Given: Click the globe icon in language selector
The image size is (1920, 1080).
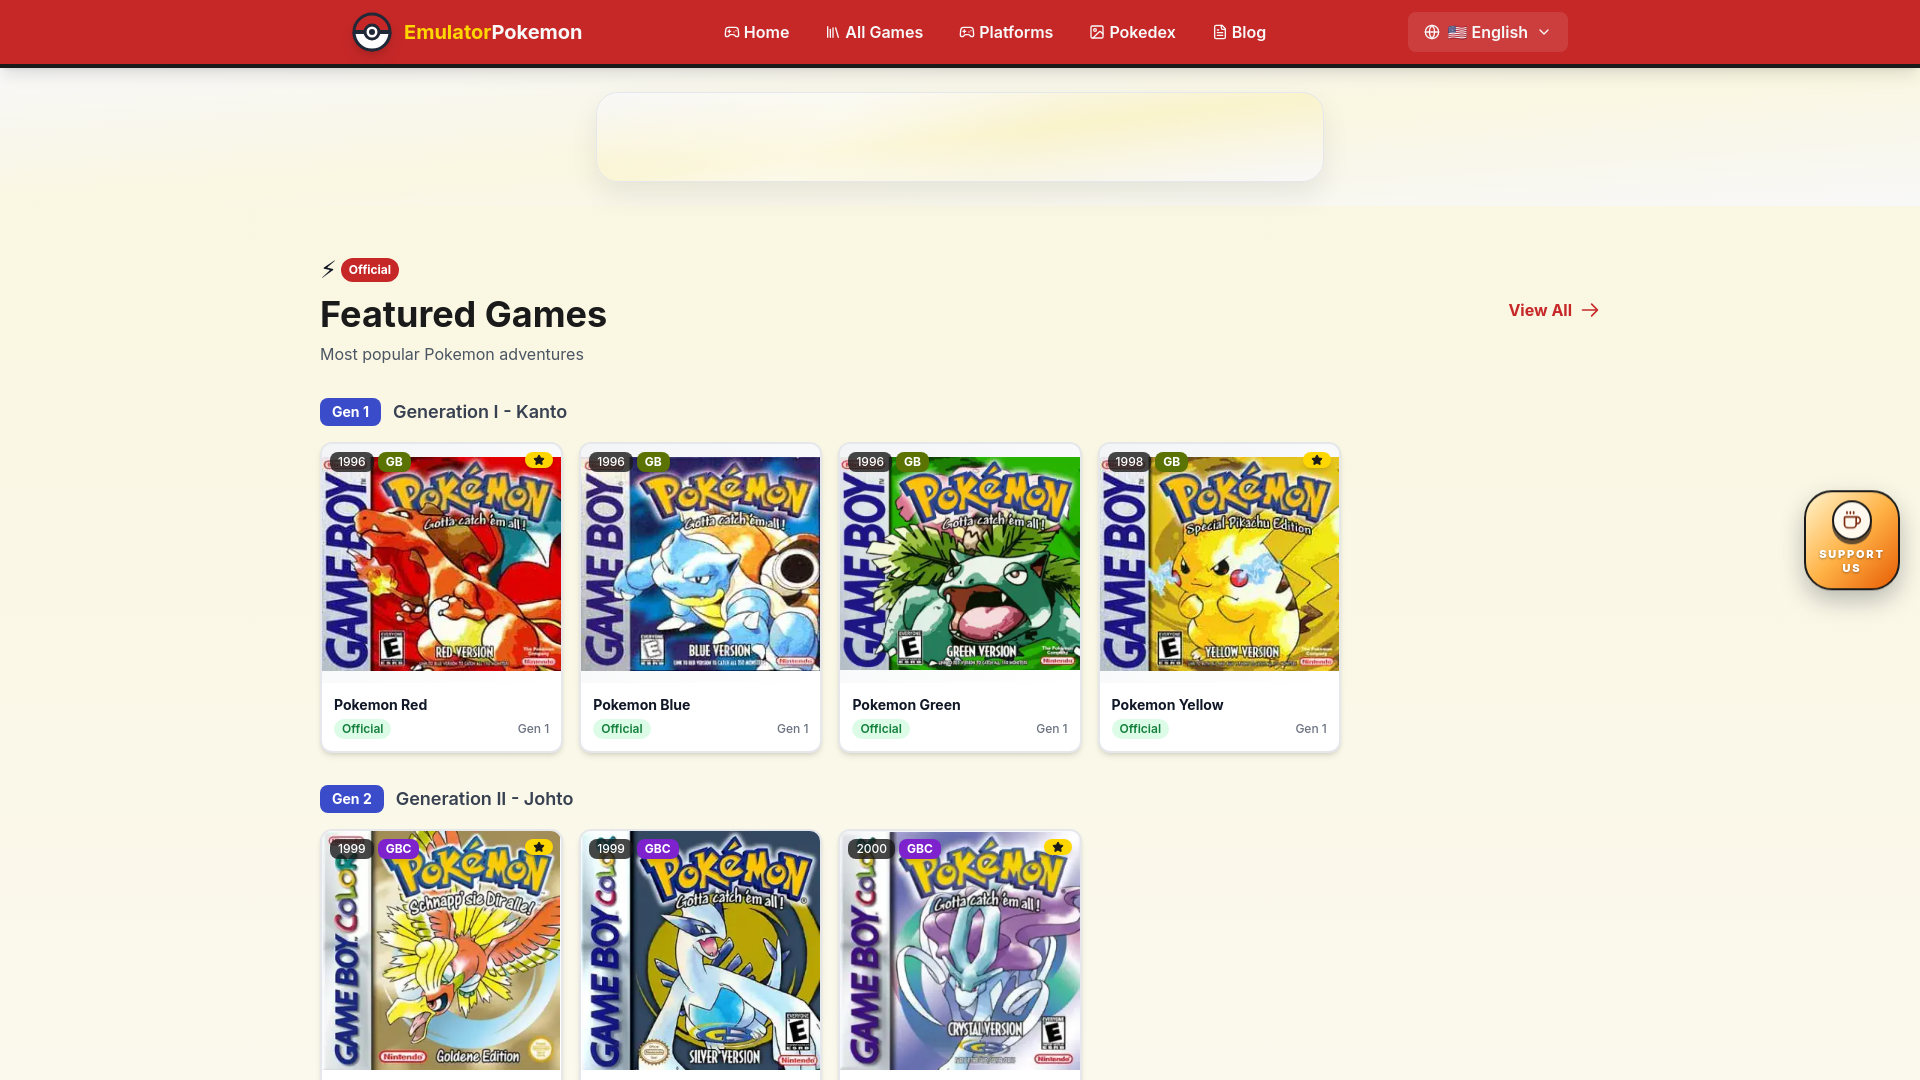Looking at the screenshot, I should [x=1432, y=32].
